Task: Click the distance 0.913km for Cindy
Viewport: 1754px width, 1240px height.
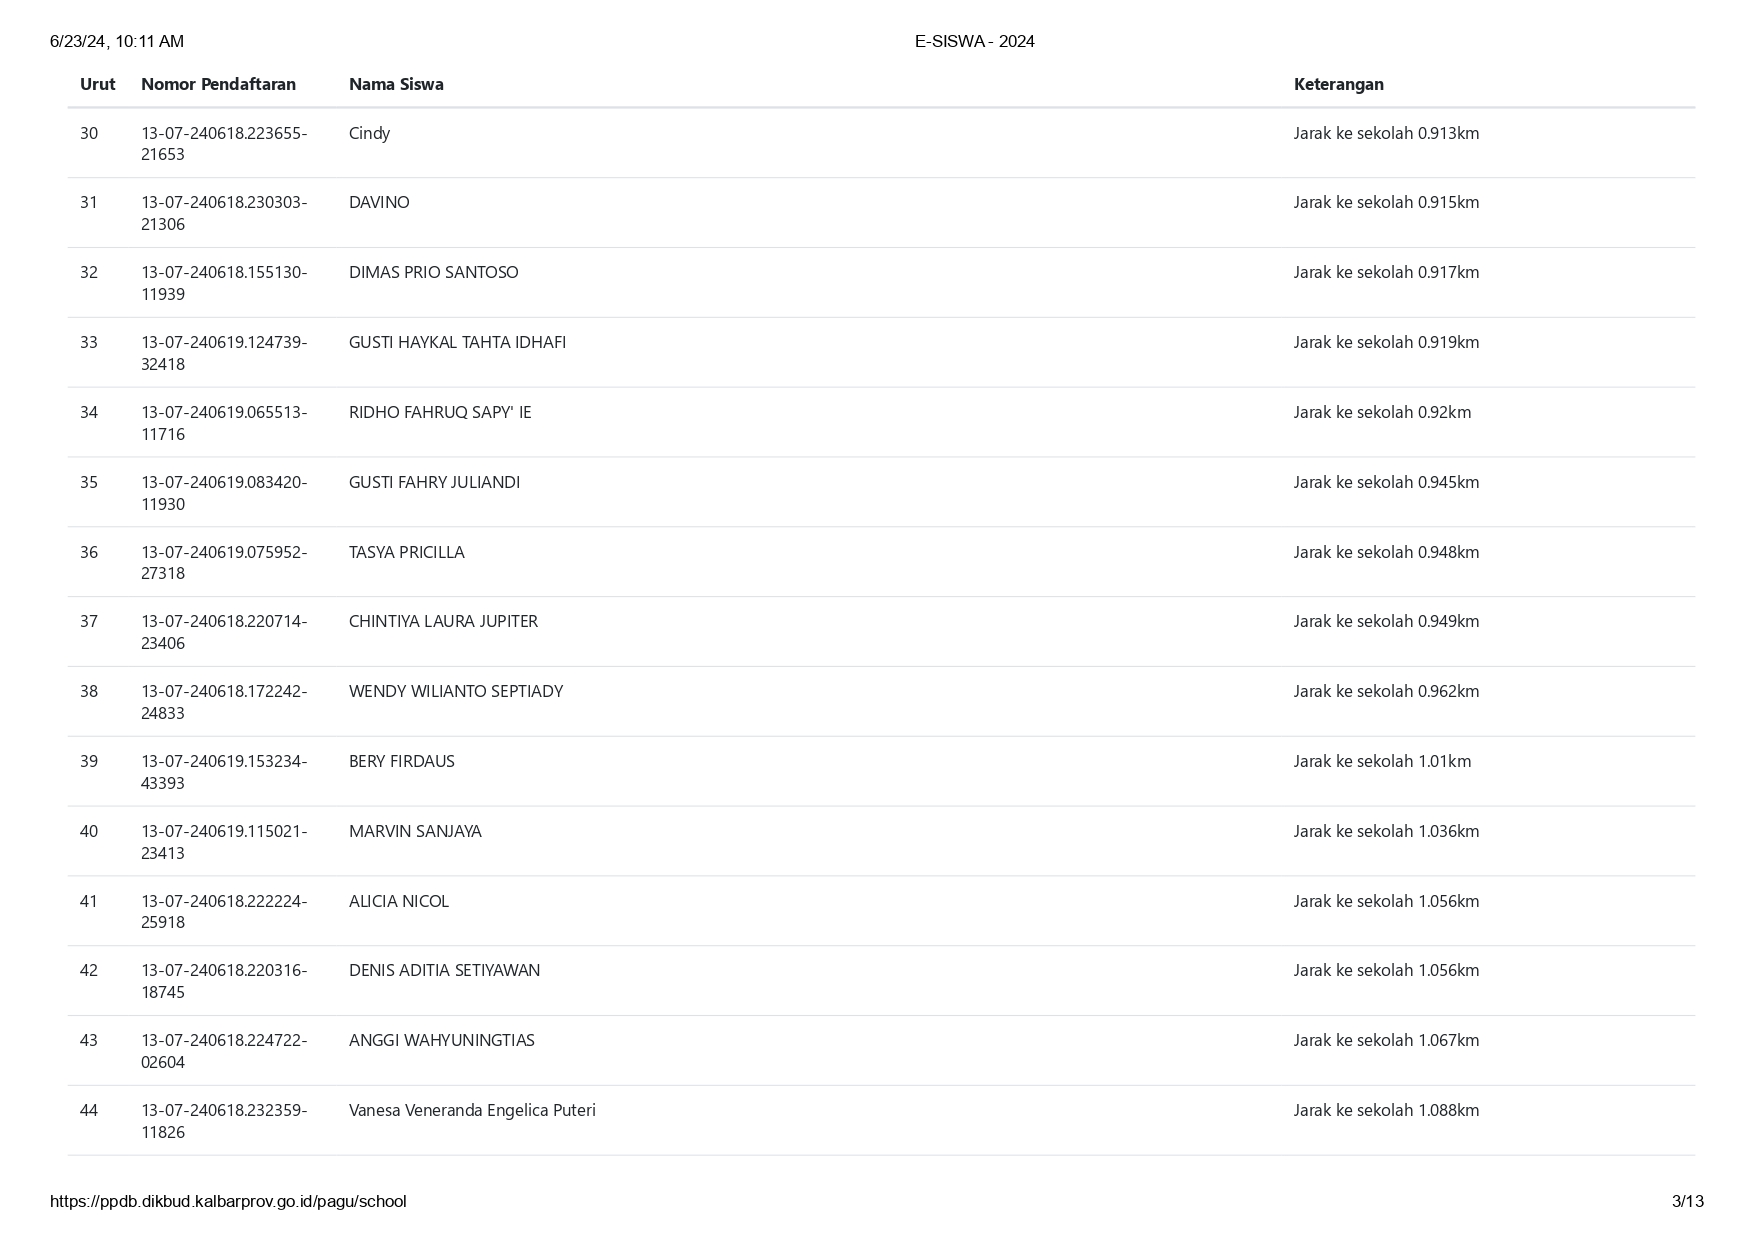Action: (x=1386, y=133)
